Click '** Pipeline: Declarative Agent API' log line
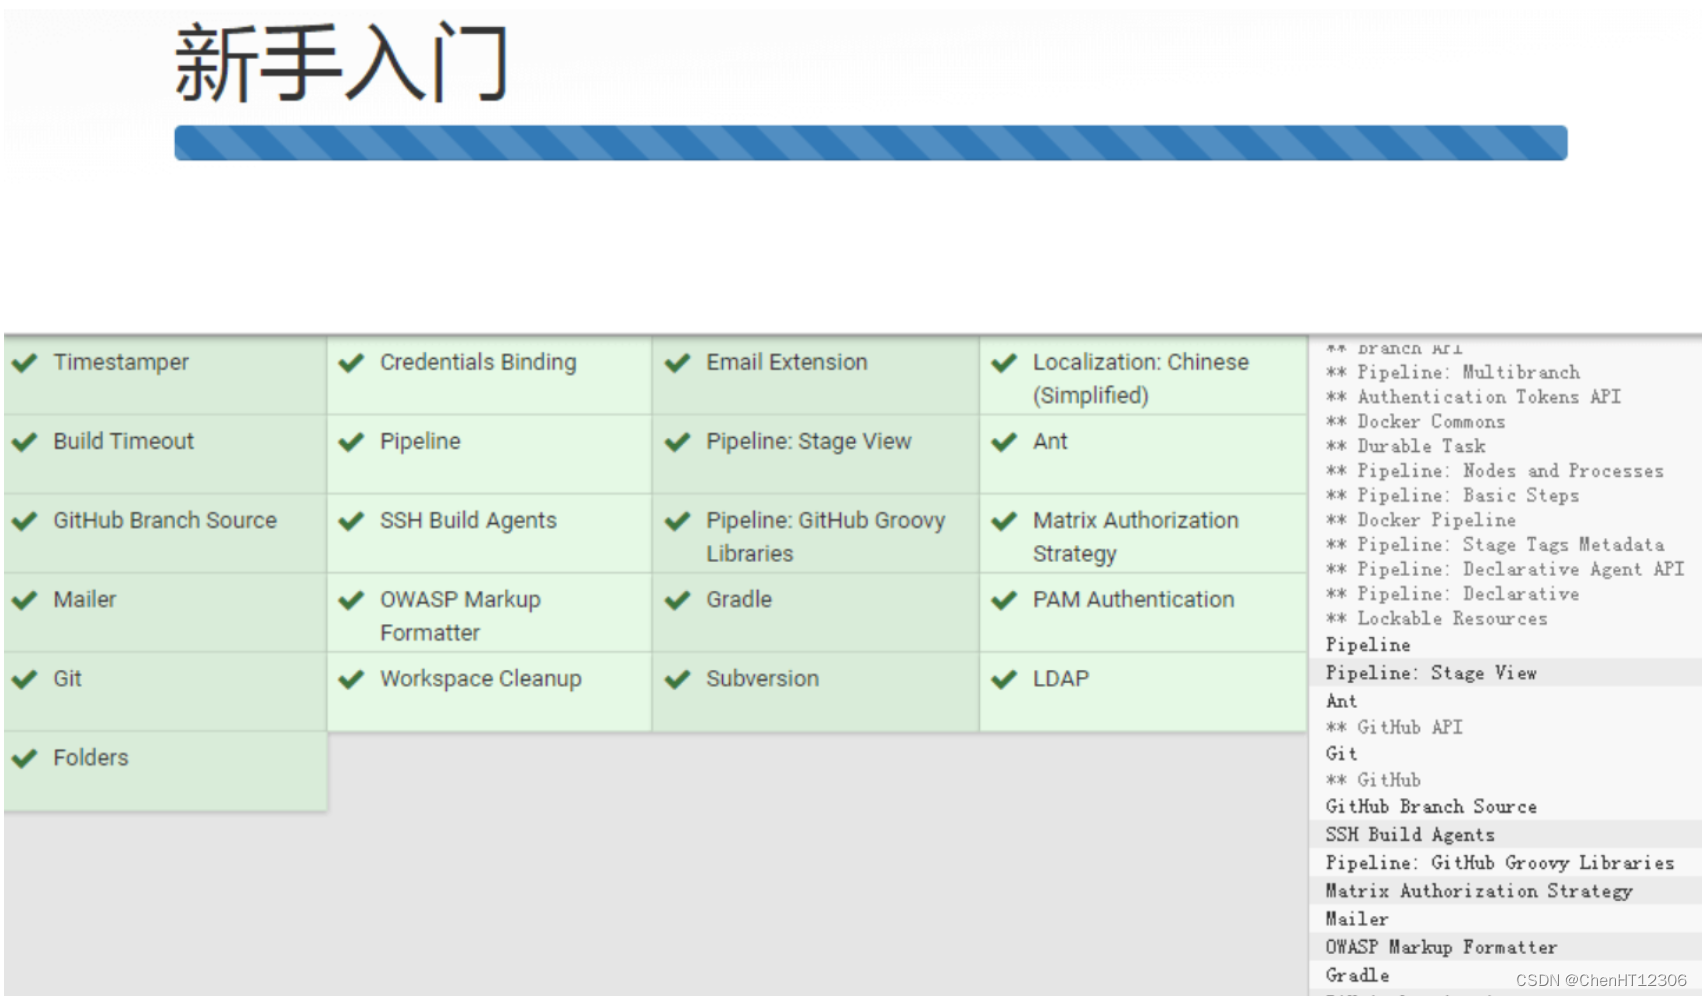 (x=1505, y=569)
